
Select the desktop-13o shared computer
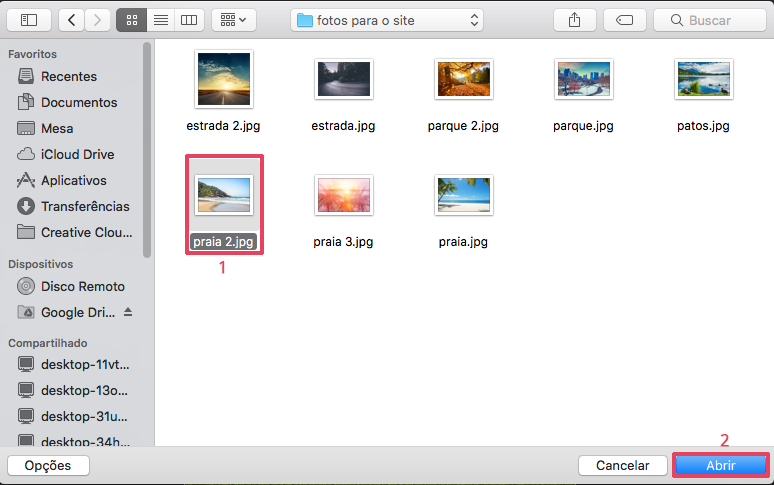click(73, 390)
